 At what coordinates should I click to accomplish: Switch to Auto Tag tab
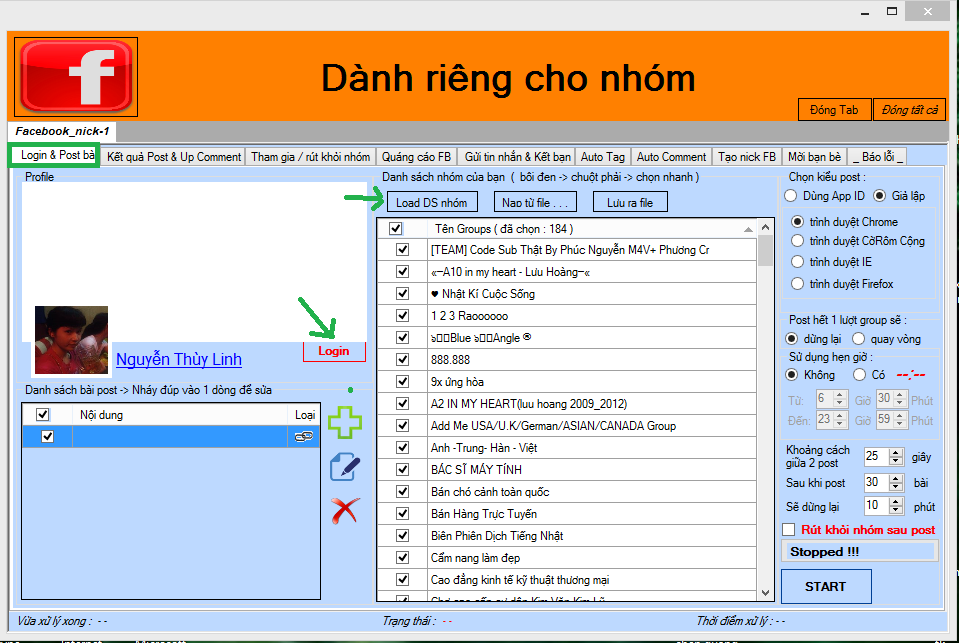coord(603,157)
